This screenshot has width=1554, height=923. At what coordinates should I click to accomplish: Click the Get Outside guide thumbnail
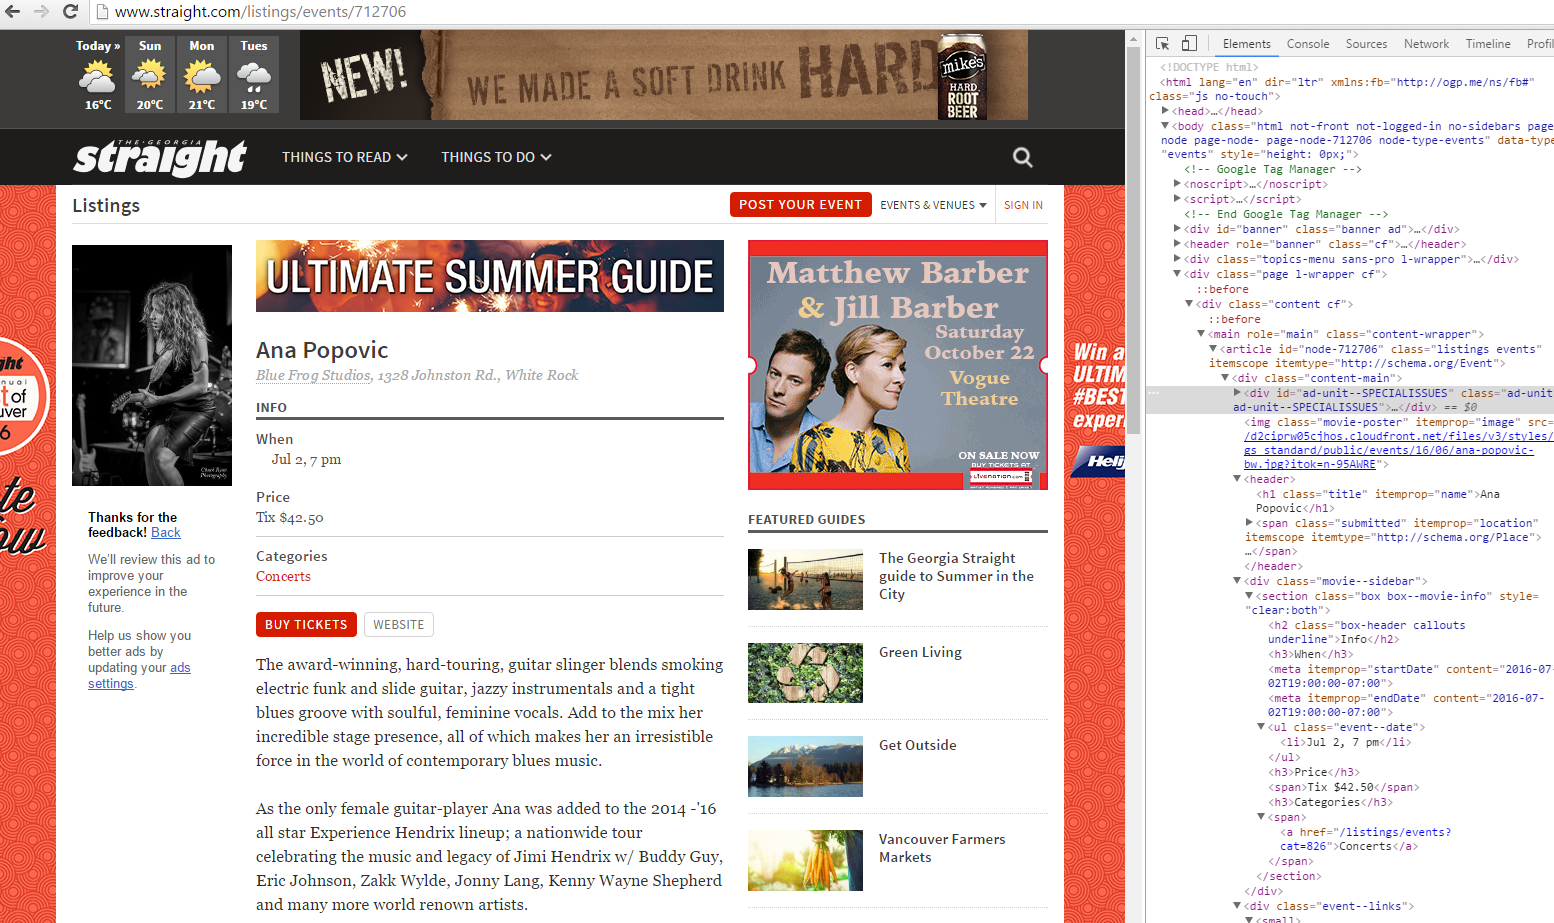(x=805, y=767)
